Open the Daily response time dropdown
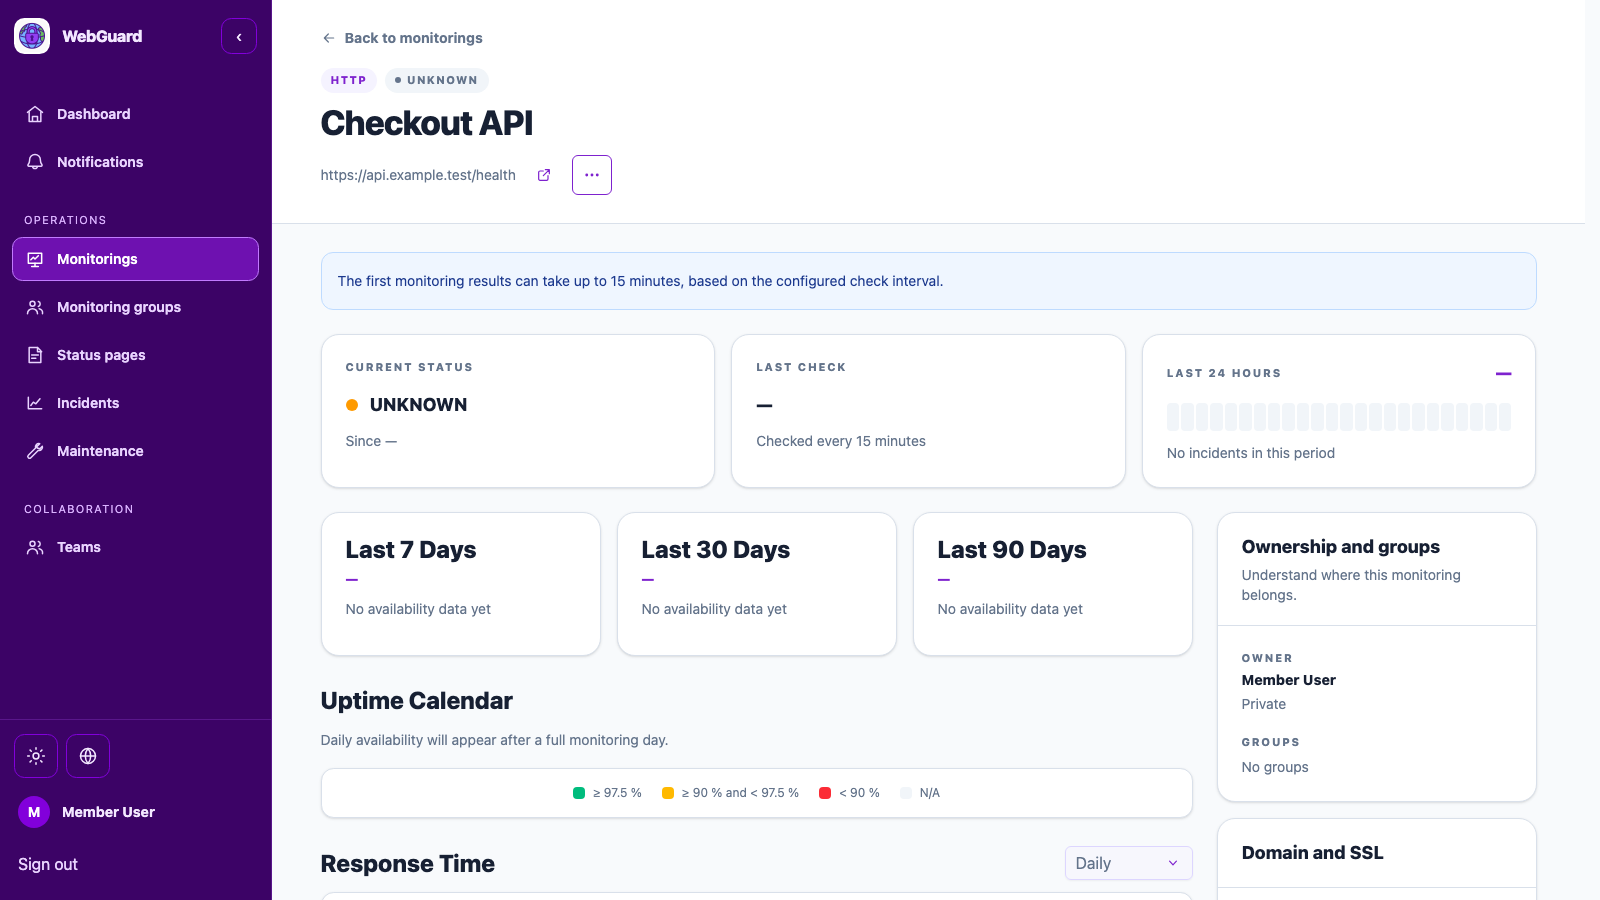 click(x=1128, y=863)
